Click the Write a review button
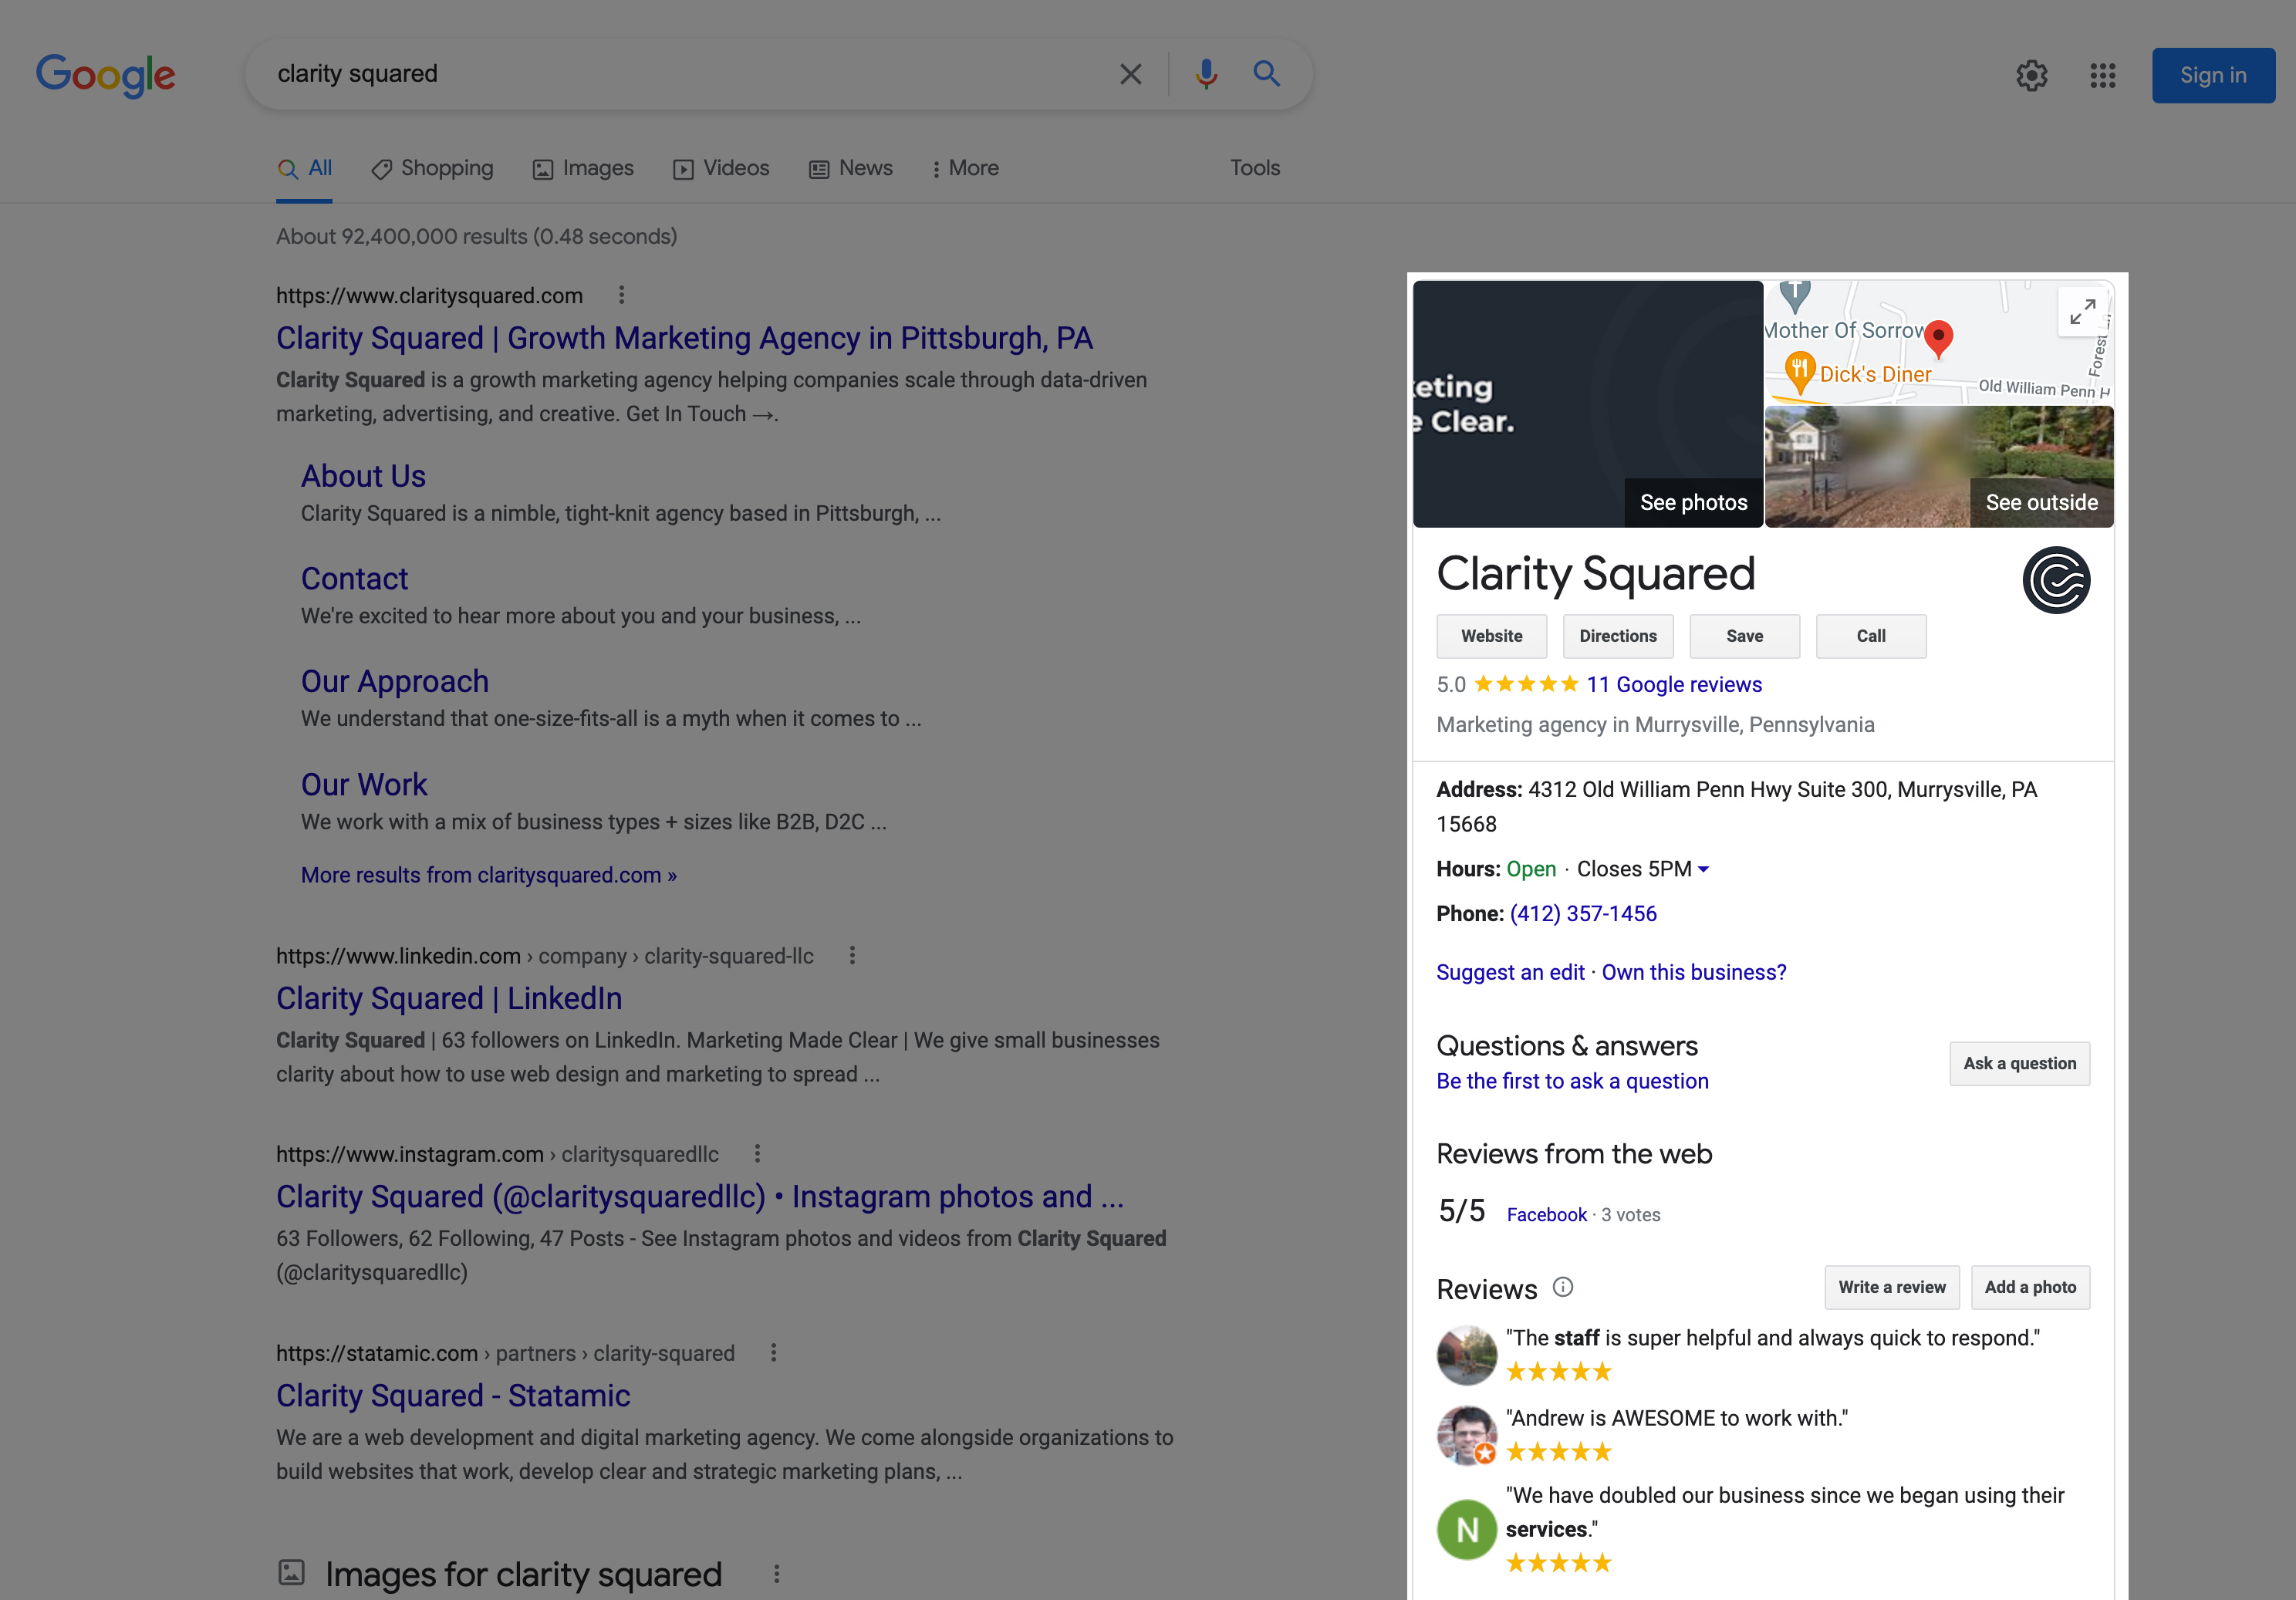Screen dimensions: 2296x1600 (x=1891, y=1287)
